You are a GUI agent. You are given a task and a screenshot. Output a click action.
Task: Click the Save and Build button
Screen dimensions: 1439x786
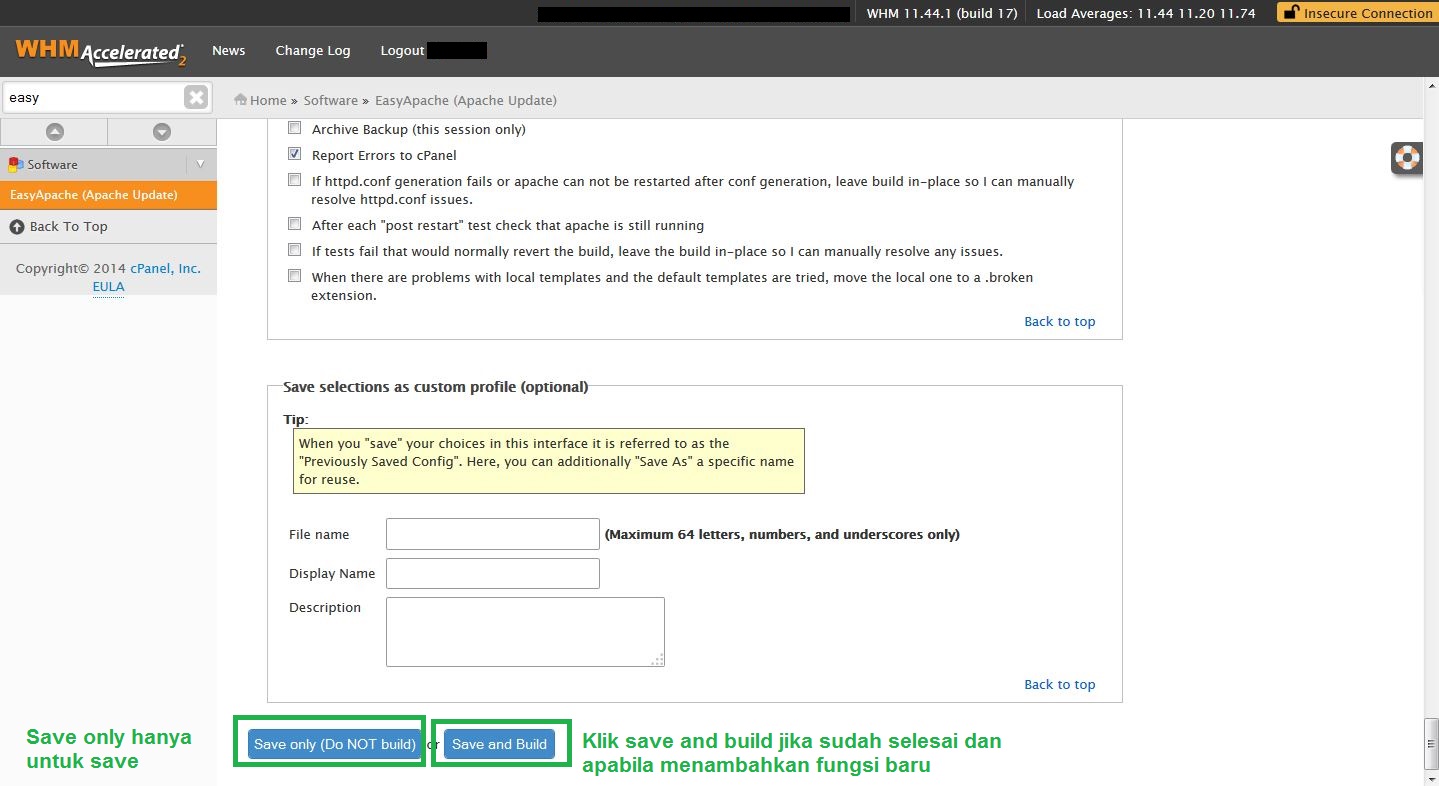(499, 744)
